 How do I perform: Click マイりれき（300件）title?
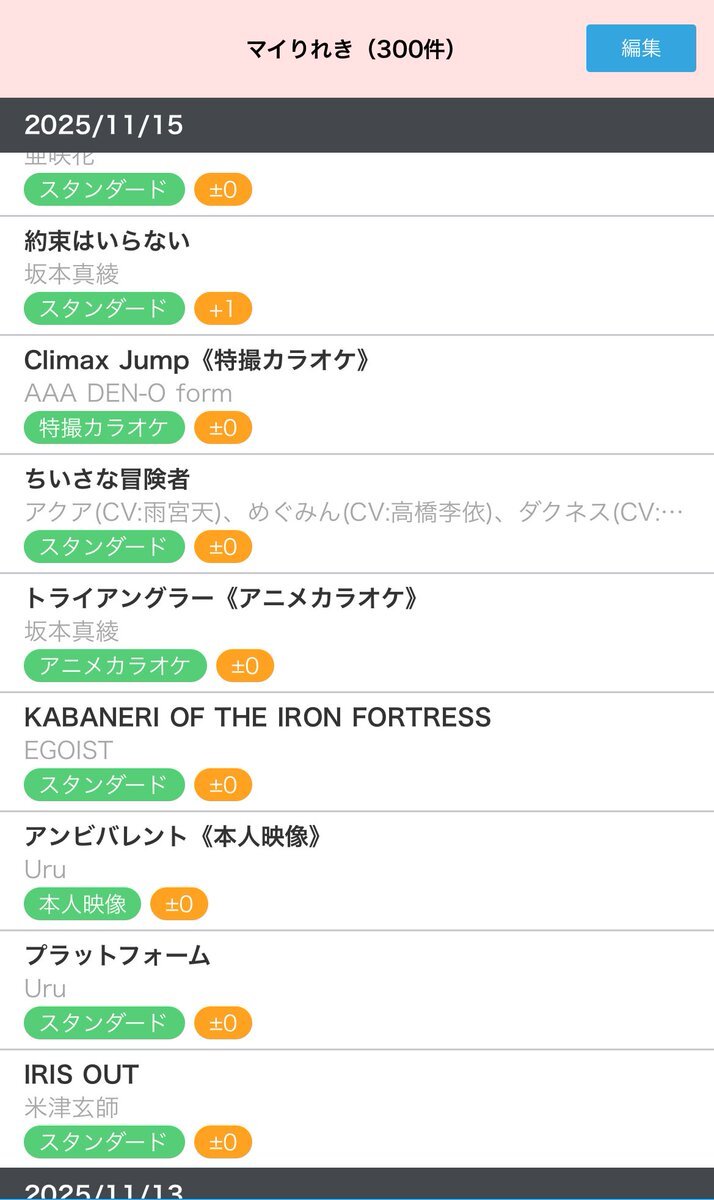(350, 49)
